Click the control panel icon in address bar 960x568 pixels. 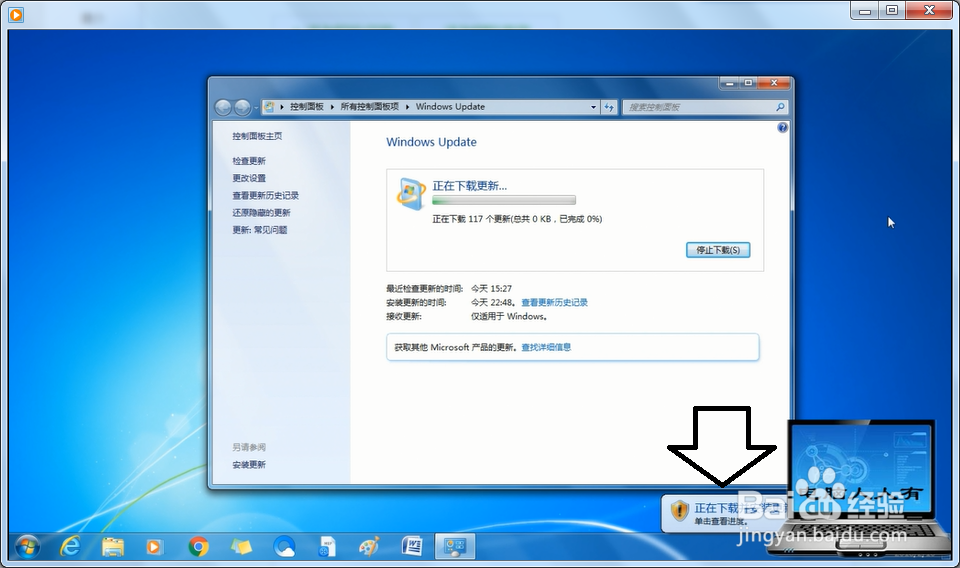tap(269, 106)
